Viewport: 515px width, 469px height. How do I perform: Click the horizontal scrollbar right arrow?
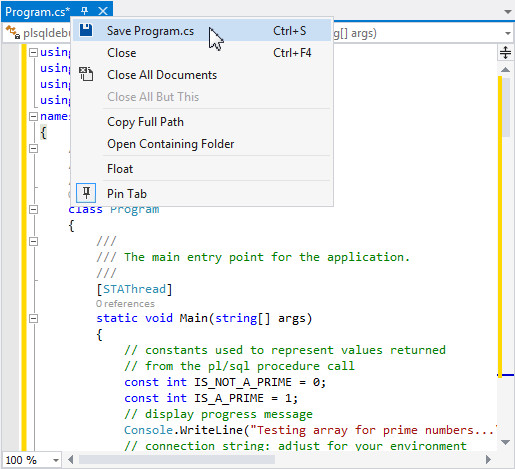[488, 460]
